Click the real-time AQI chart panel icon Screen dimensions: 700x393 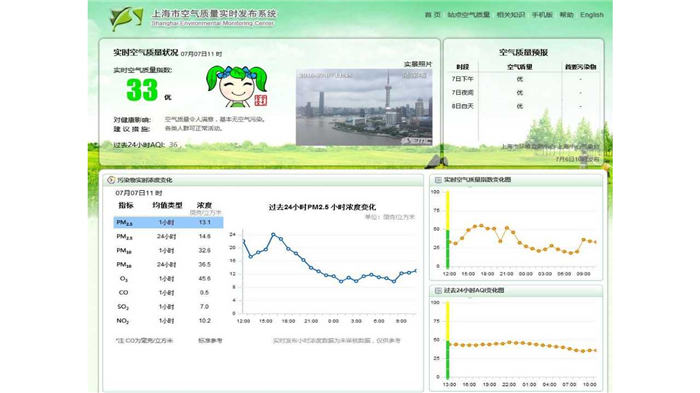click(438, 180)
